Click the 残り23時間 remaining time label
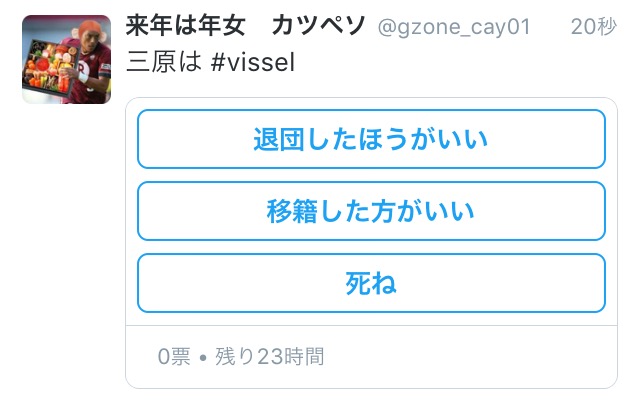The width and height of the screenshot is (640, 404). pos(270,357)
